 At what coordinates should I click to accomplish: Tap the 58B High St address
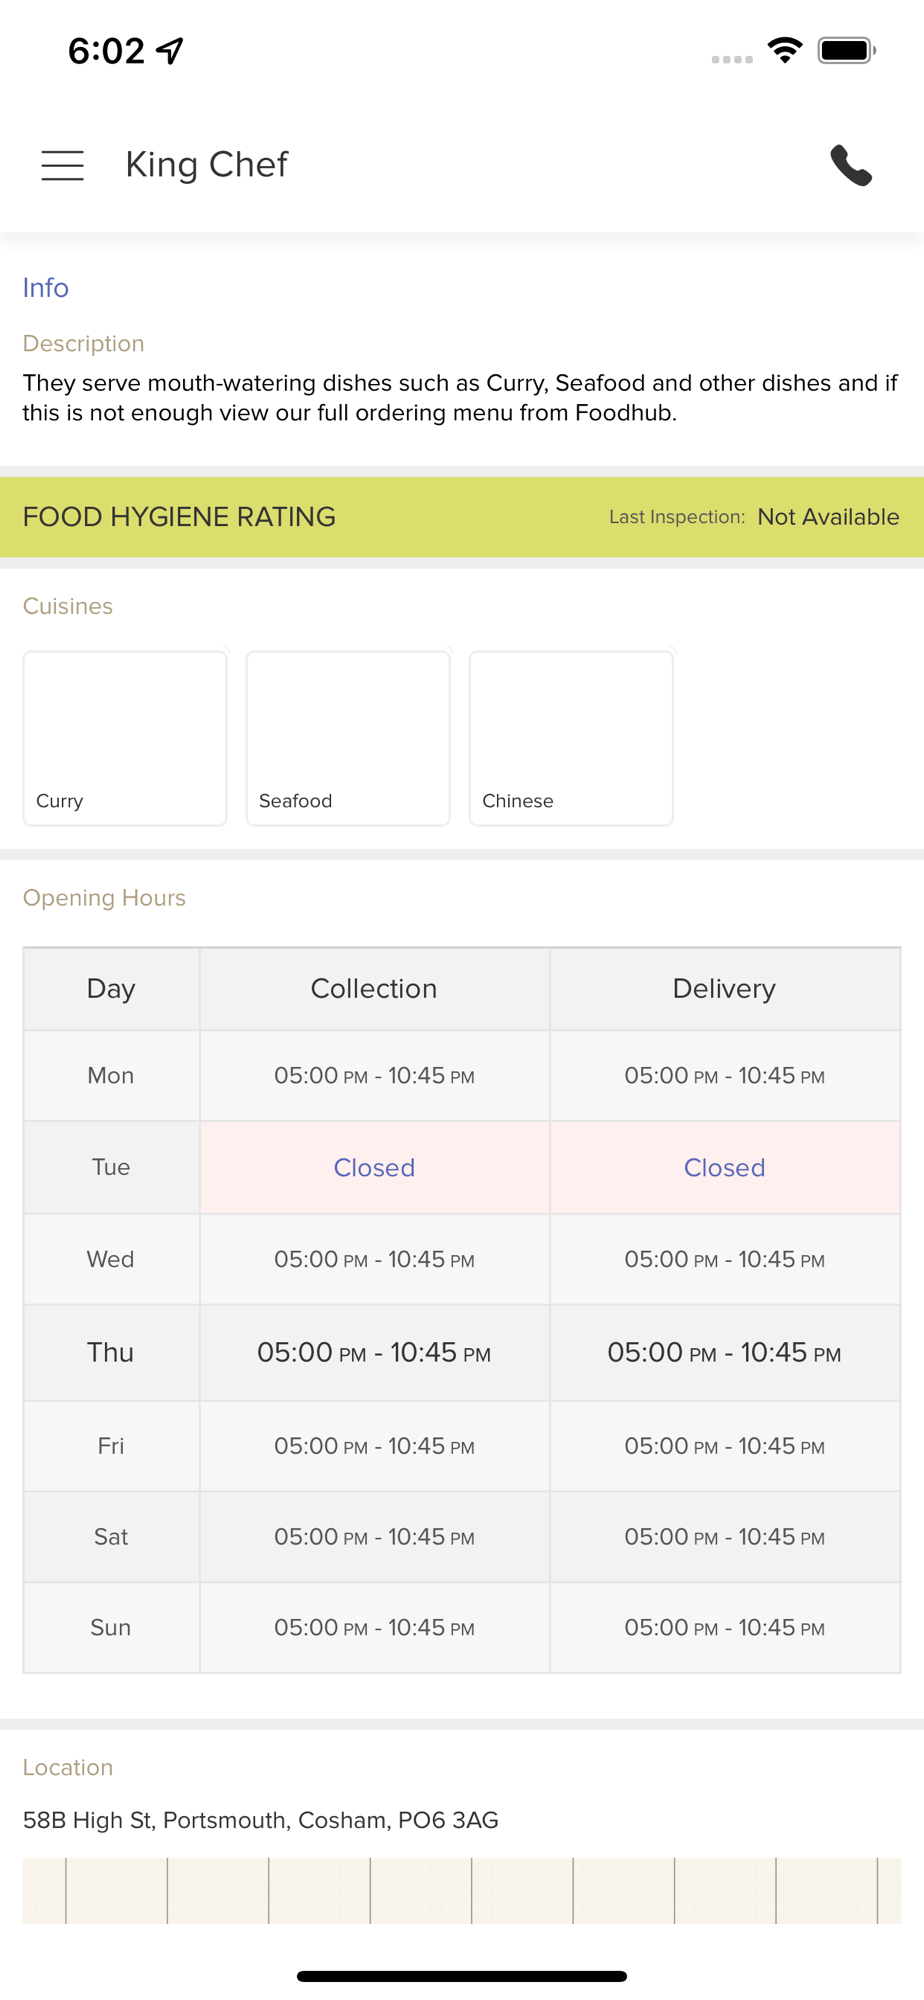261,1820
